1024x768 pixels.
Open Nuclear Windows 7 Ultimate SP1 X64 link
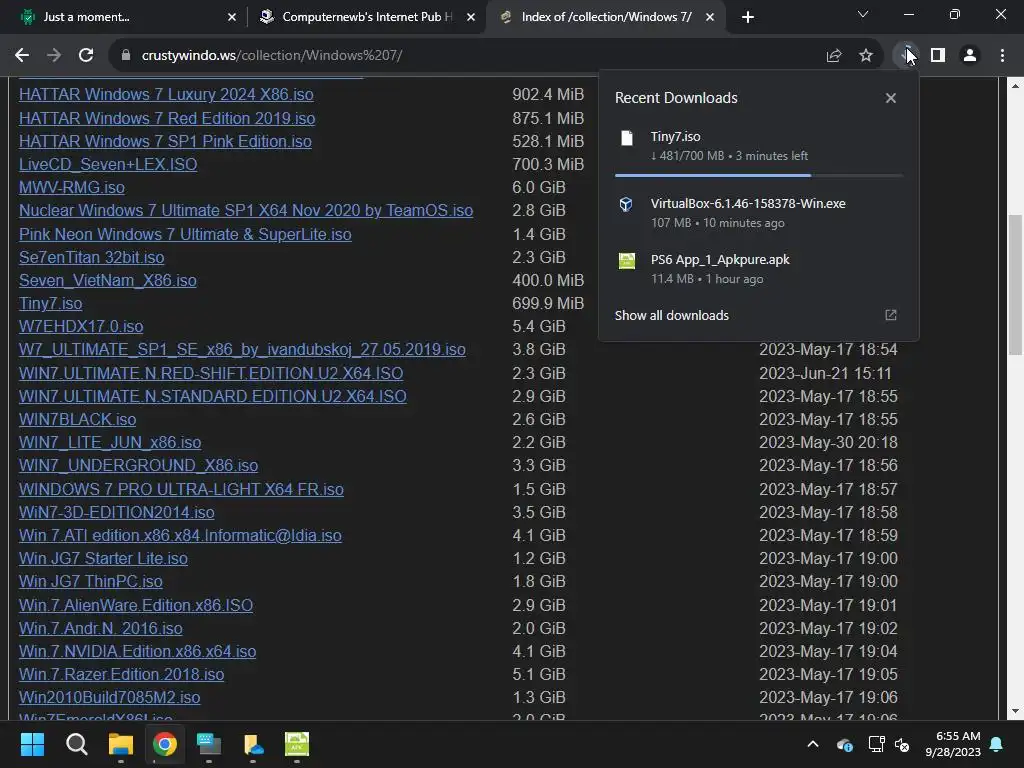click(246, 210)
